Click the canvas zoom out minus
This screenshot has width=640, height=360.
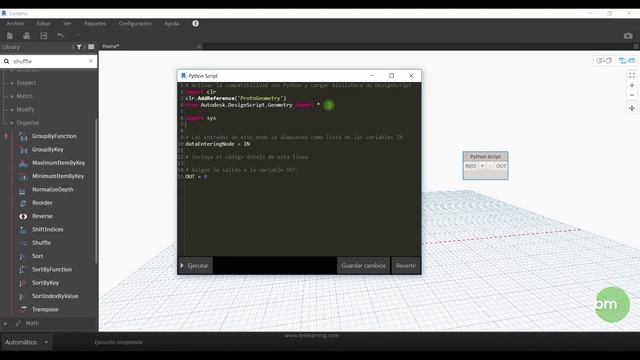[632, 95]
